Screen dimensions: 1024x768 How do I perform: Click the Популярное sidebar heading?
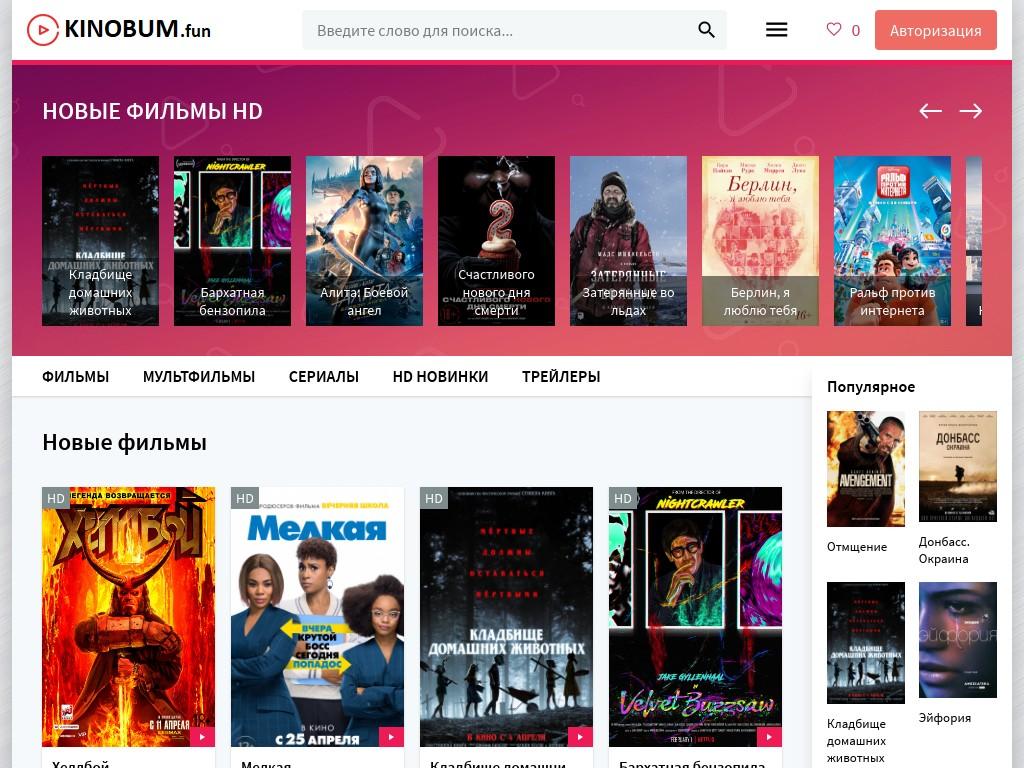tap(871, 387)
